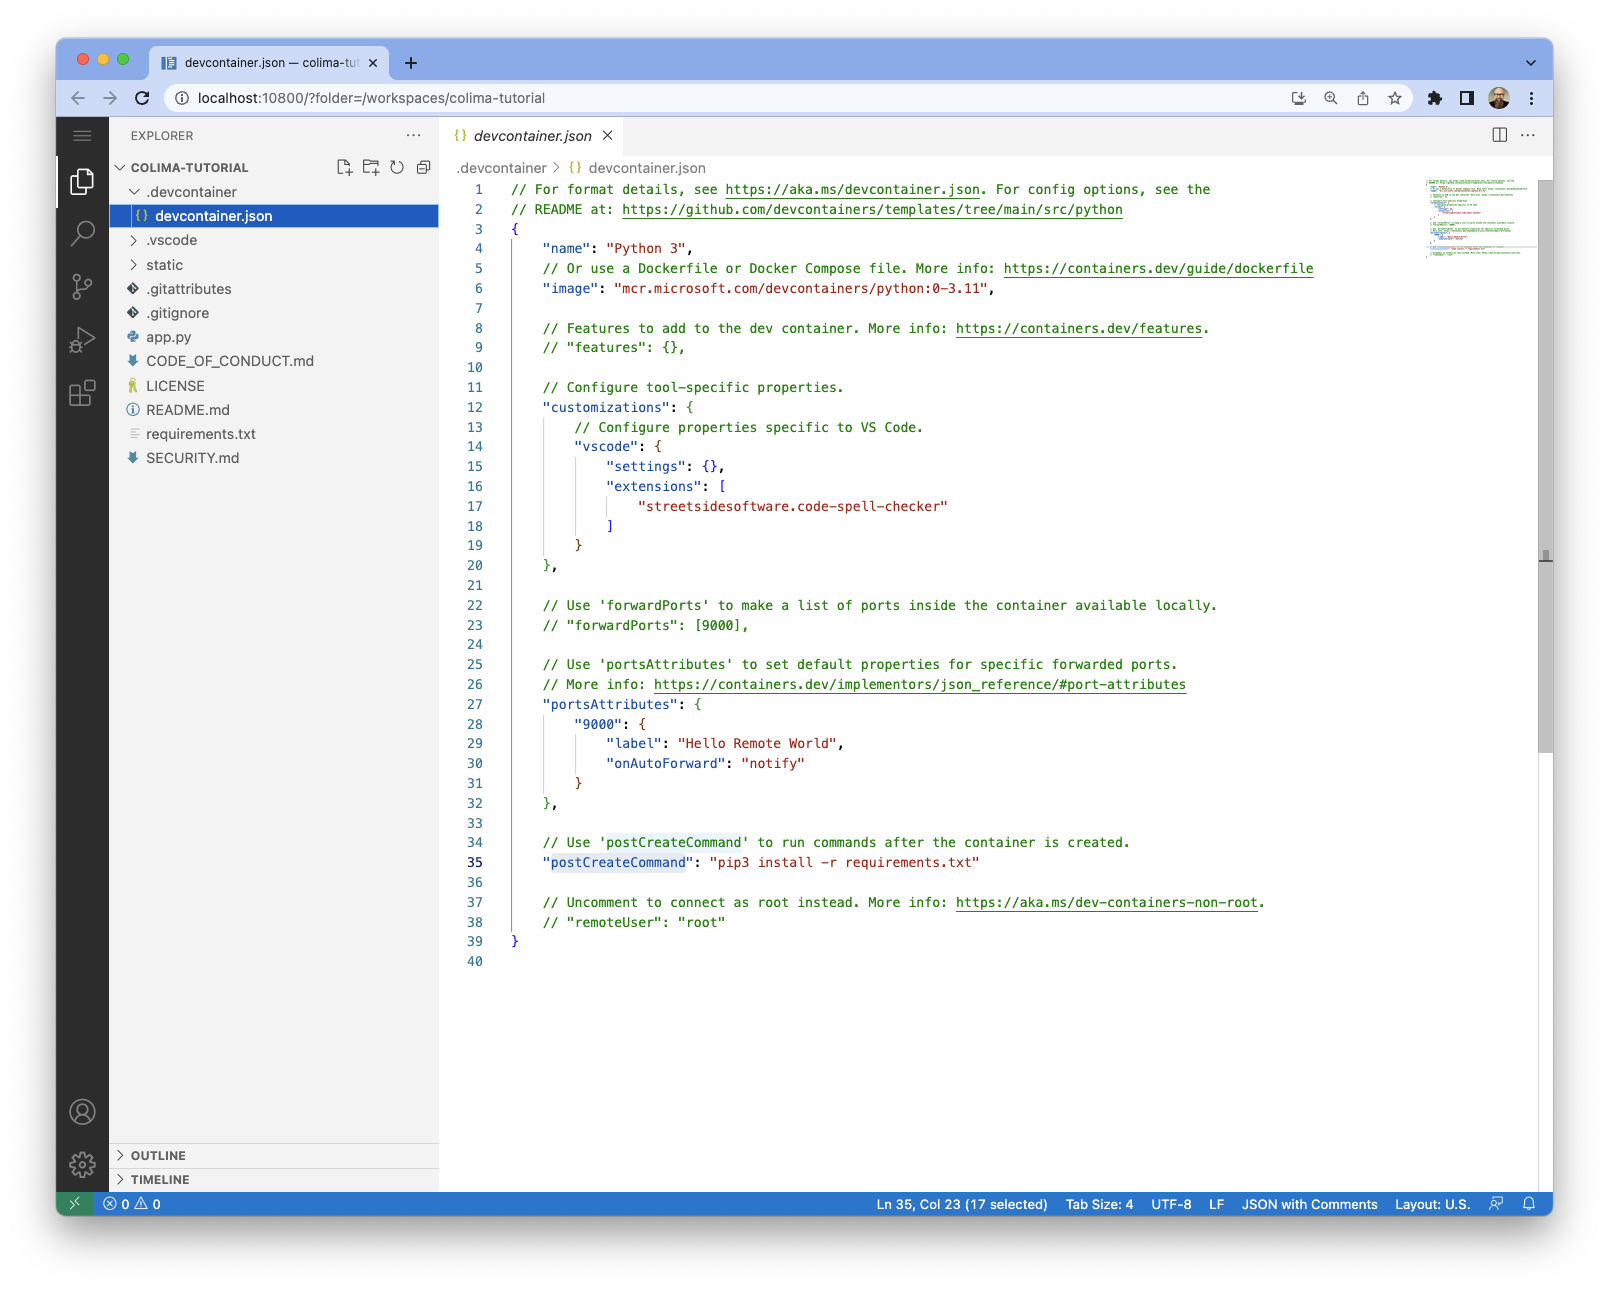Open the aka.ms/devcontainer.json link
Screen dimensions: 1609x1290
tap(851, 189)
